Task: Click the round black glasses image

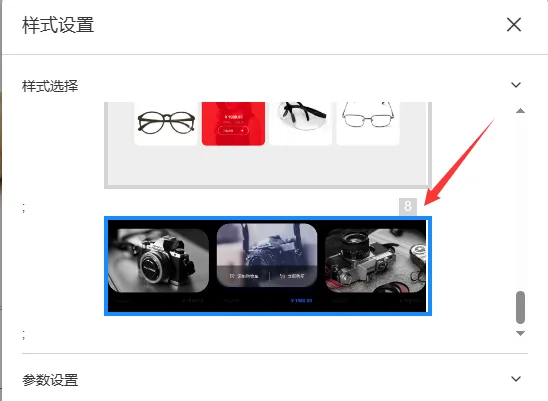Action: 166,123
